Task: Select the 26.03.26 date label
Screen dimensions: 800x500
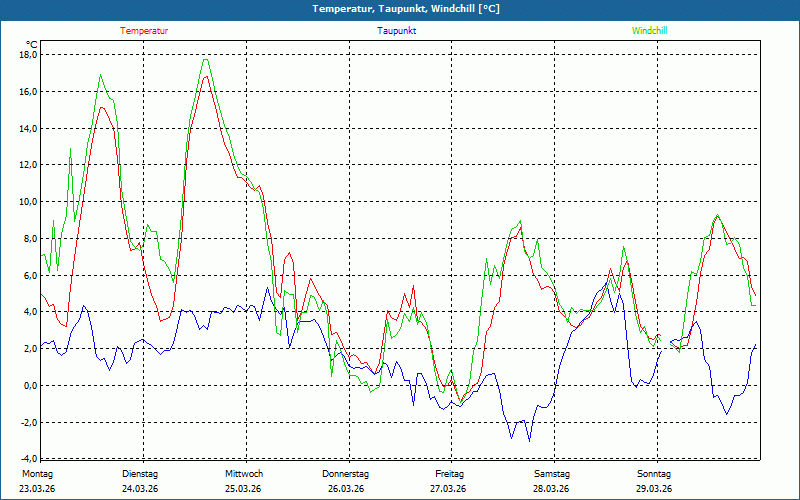Action: coord(346,489)
